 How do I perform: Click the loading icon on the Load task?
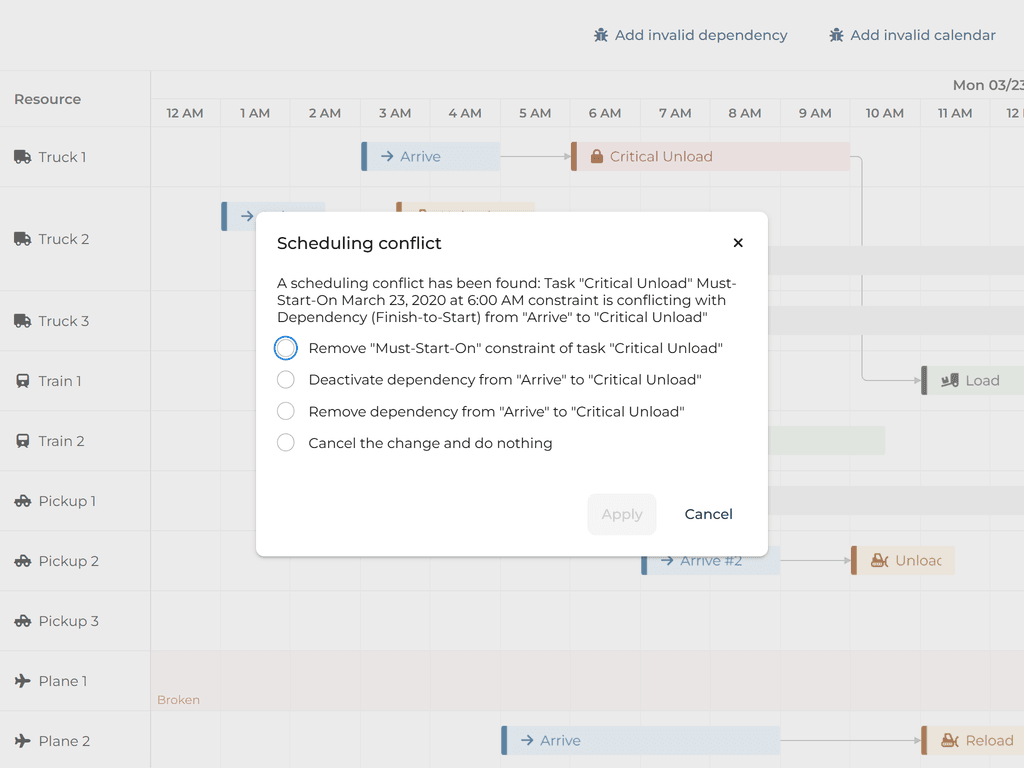[949, 380]
